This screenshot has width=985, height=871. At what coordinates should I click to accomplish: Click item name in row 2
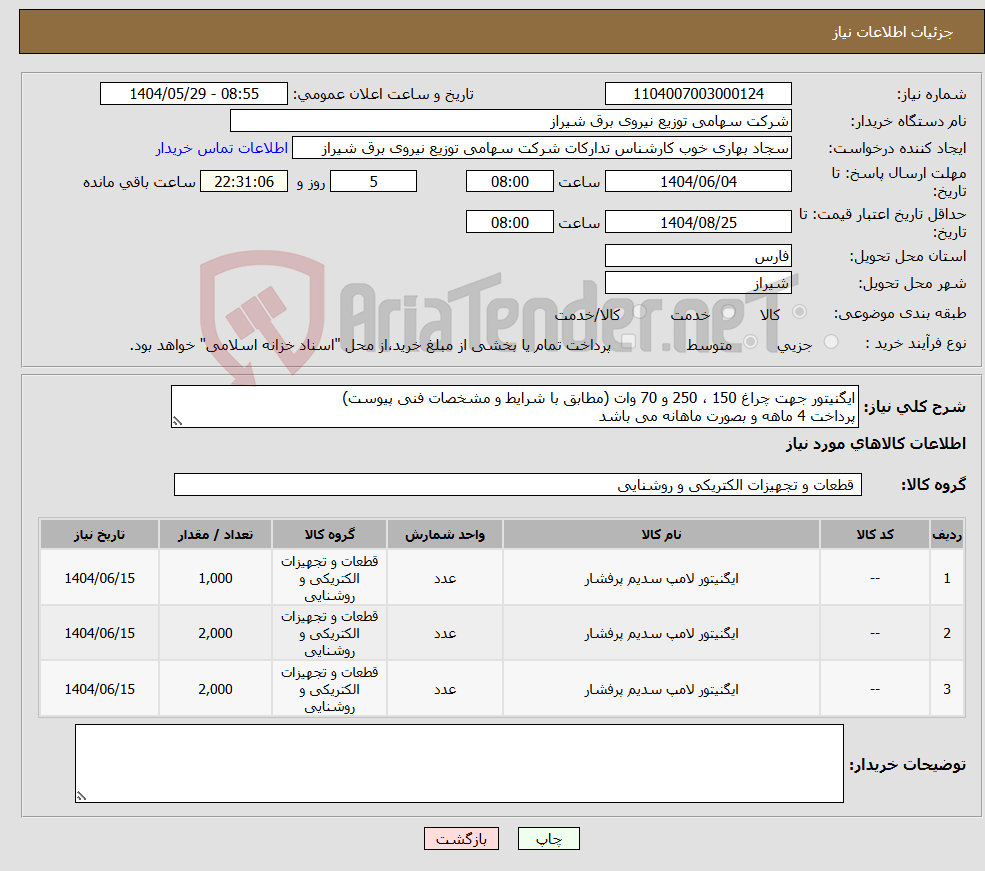pos(661,633)
